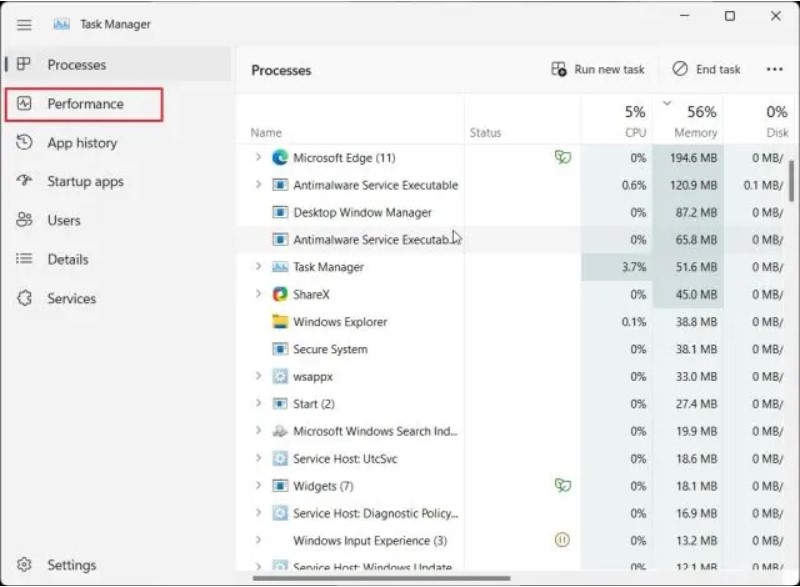Click the Microsoft Edge process icon
This screenshot has height=587, width=800.
click(x=280, y=158)
